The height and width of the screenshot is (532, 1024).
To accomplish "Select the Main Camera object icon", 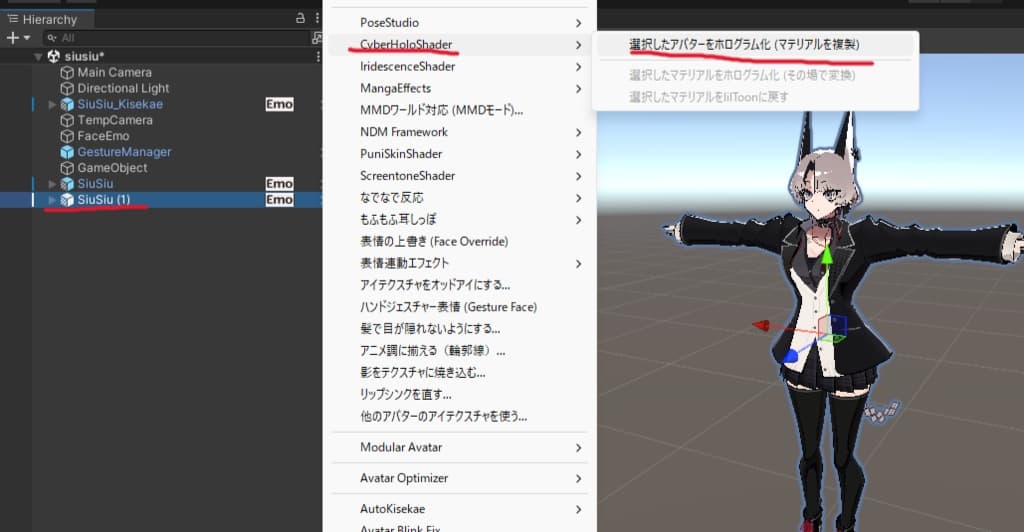I will 67,72.
